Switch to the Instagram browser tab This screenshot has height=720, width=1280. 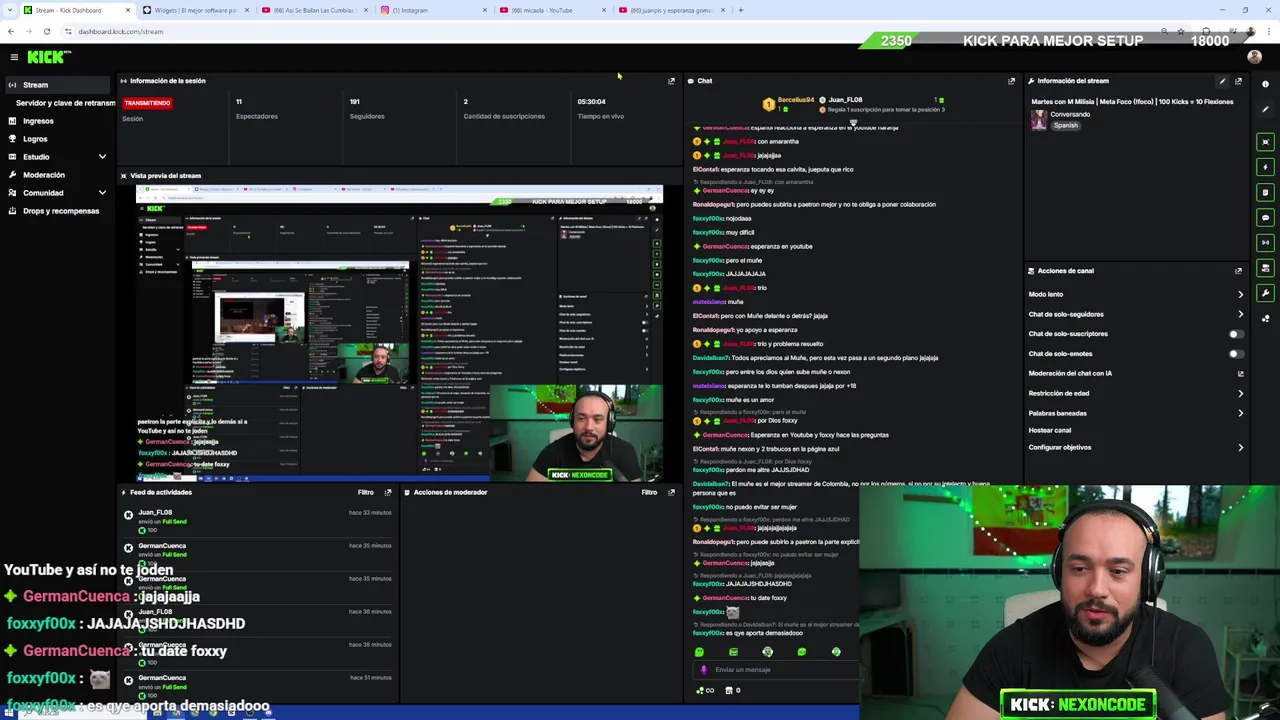tap(434, 10)
